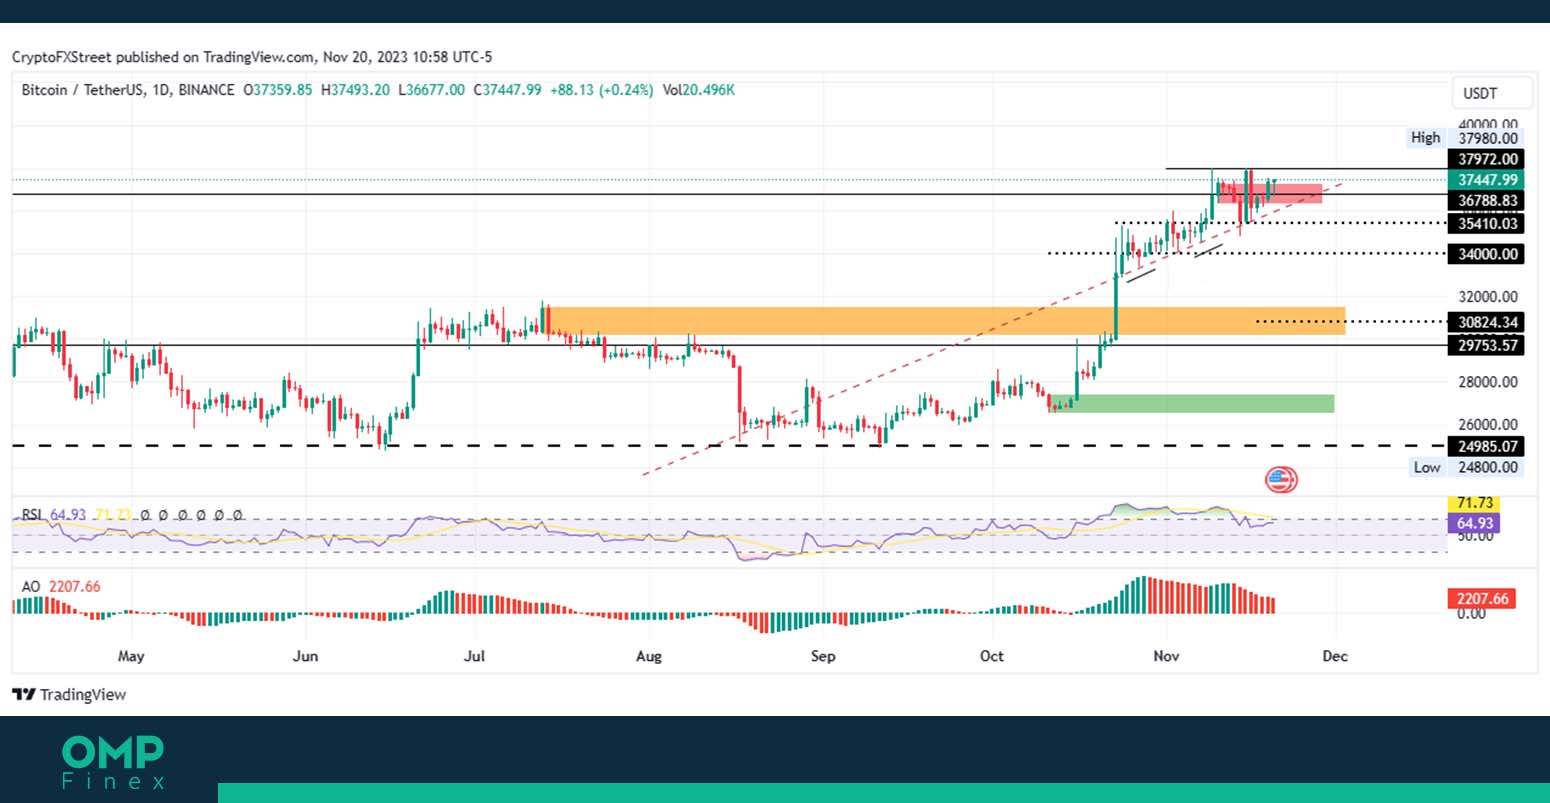Click the +88.13 (+0.24%) change value
The height and width of the screenshot is (803, 1550).
click(601, 90)
